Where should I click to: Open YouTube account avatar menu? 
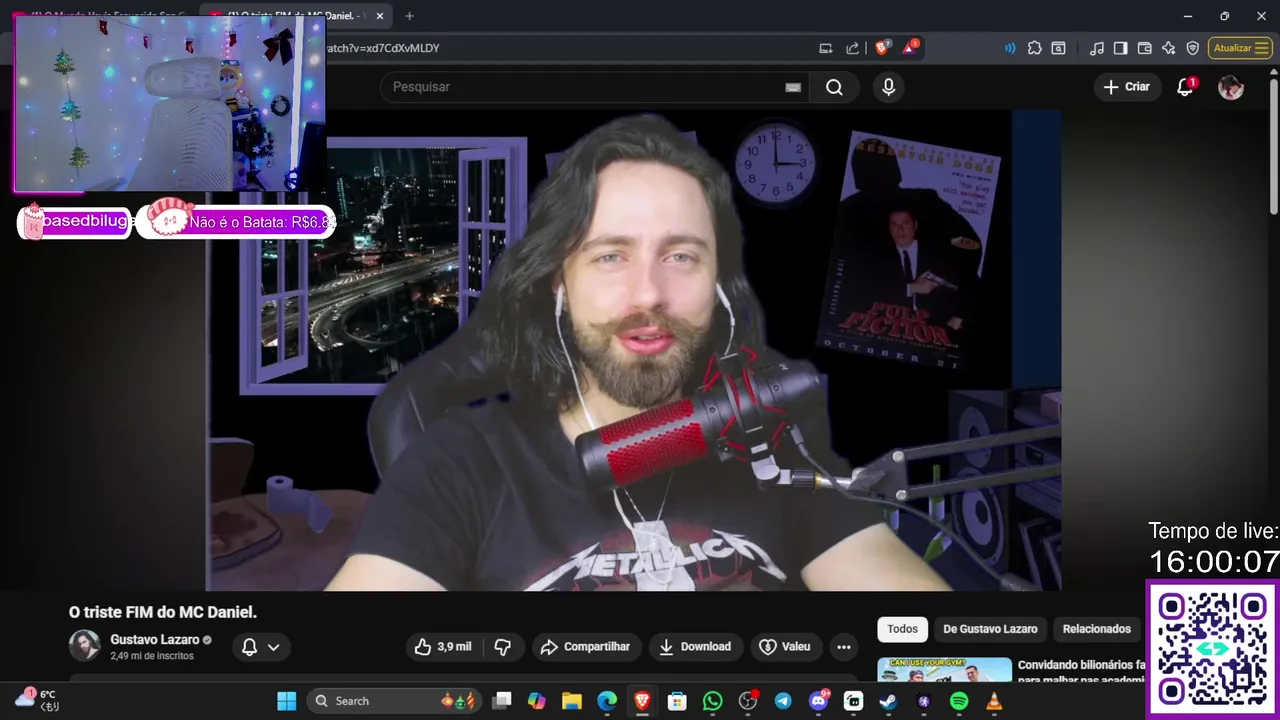point(1230,87)
